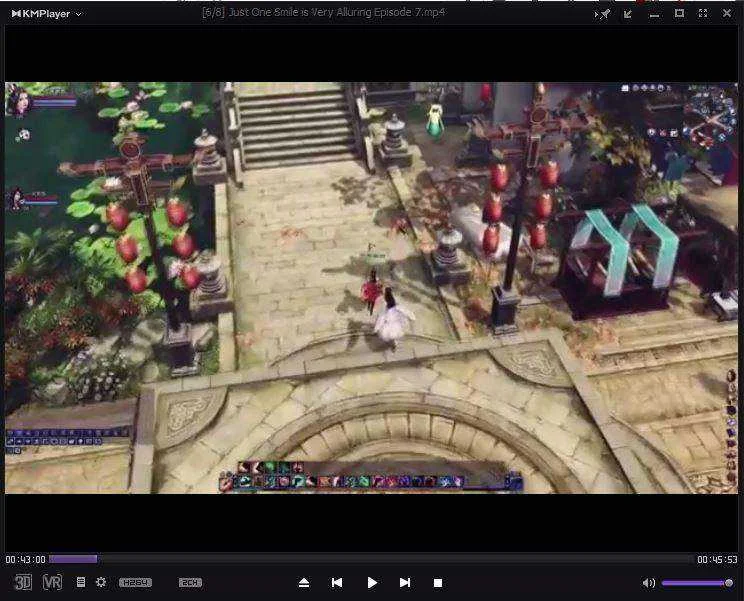Enter fullscreen mode icon in title bar
The image size is (744, 601).
pyautogui.click(x=703, y=14)
